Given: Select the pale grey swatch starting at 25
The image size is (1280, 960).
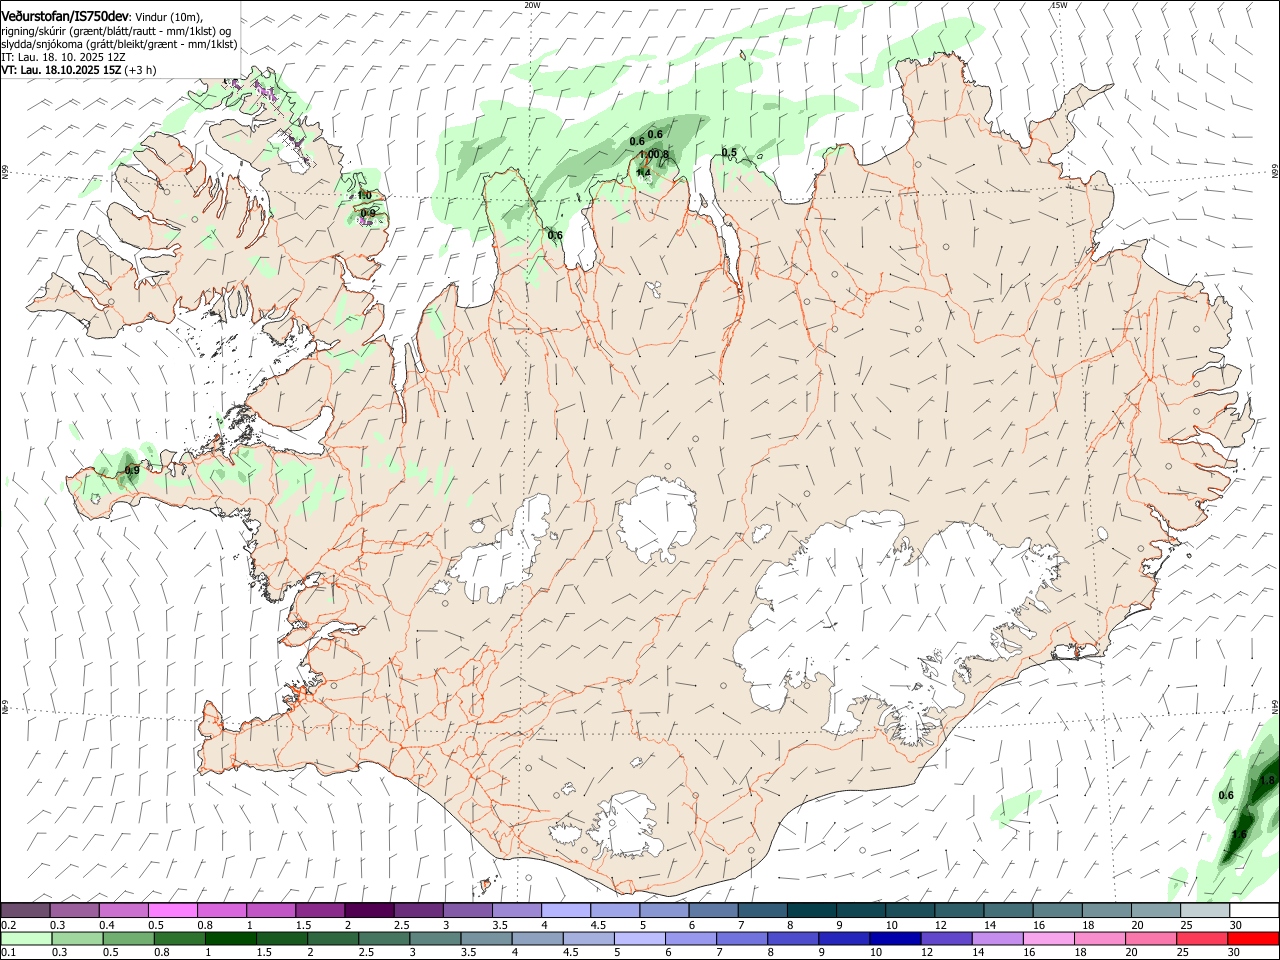Looking at the screenshot, I should click(x=1205, y=910).
